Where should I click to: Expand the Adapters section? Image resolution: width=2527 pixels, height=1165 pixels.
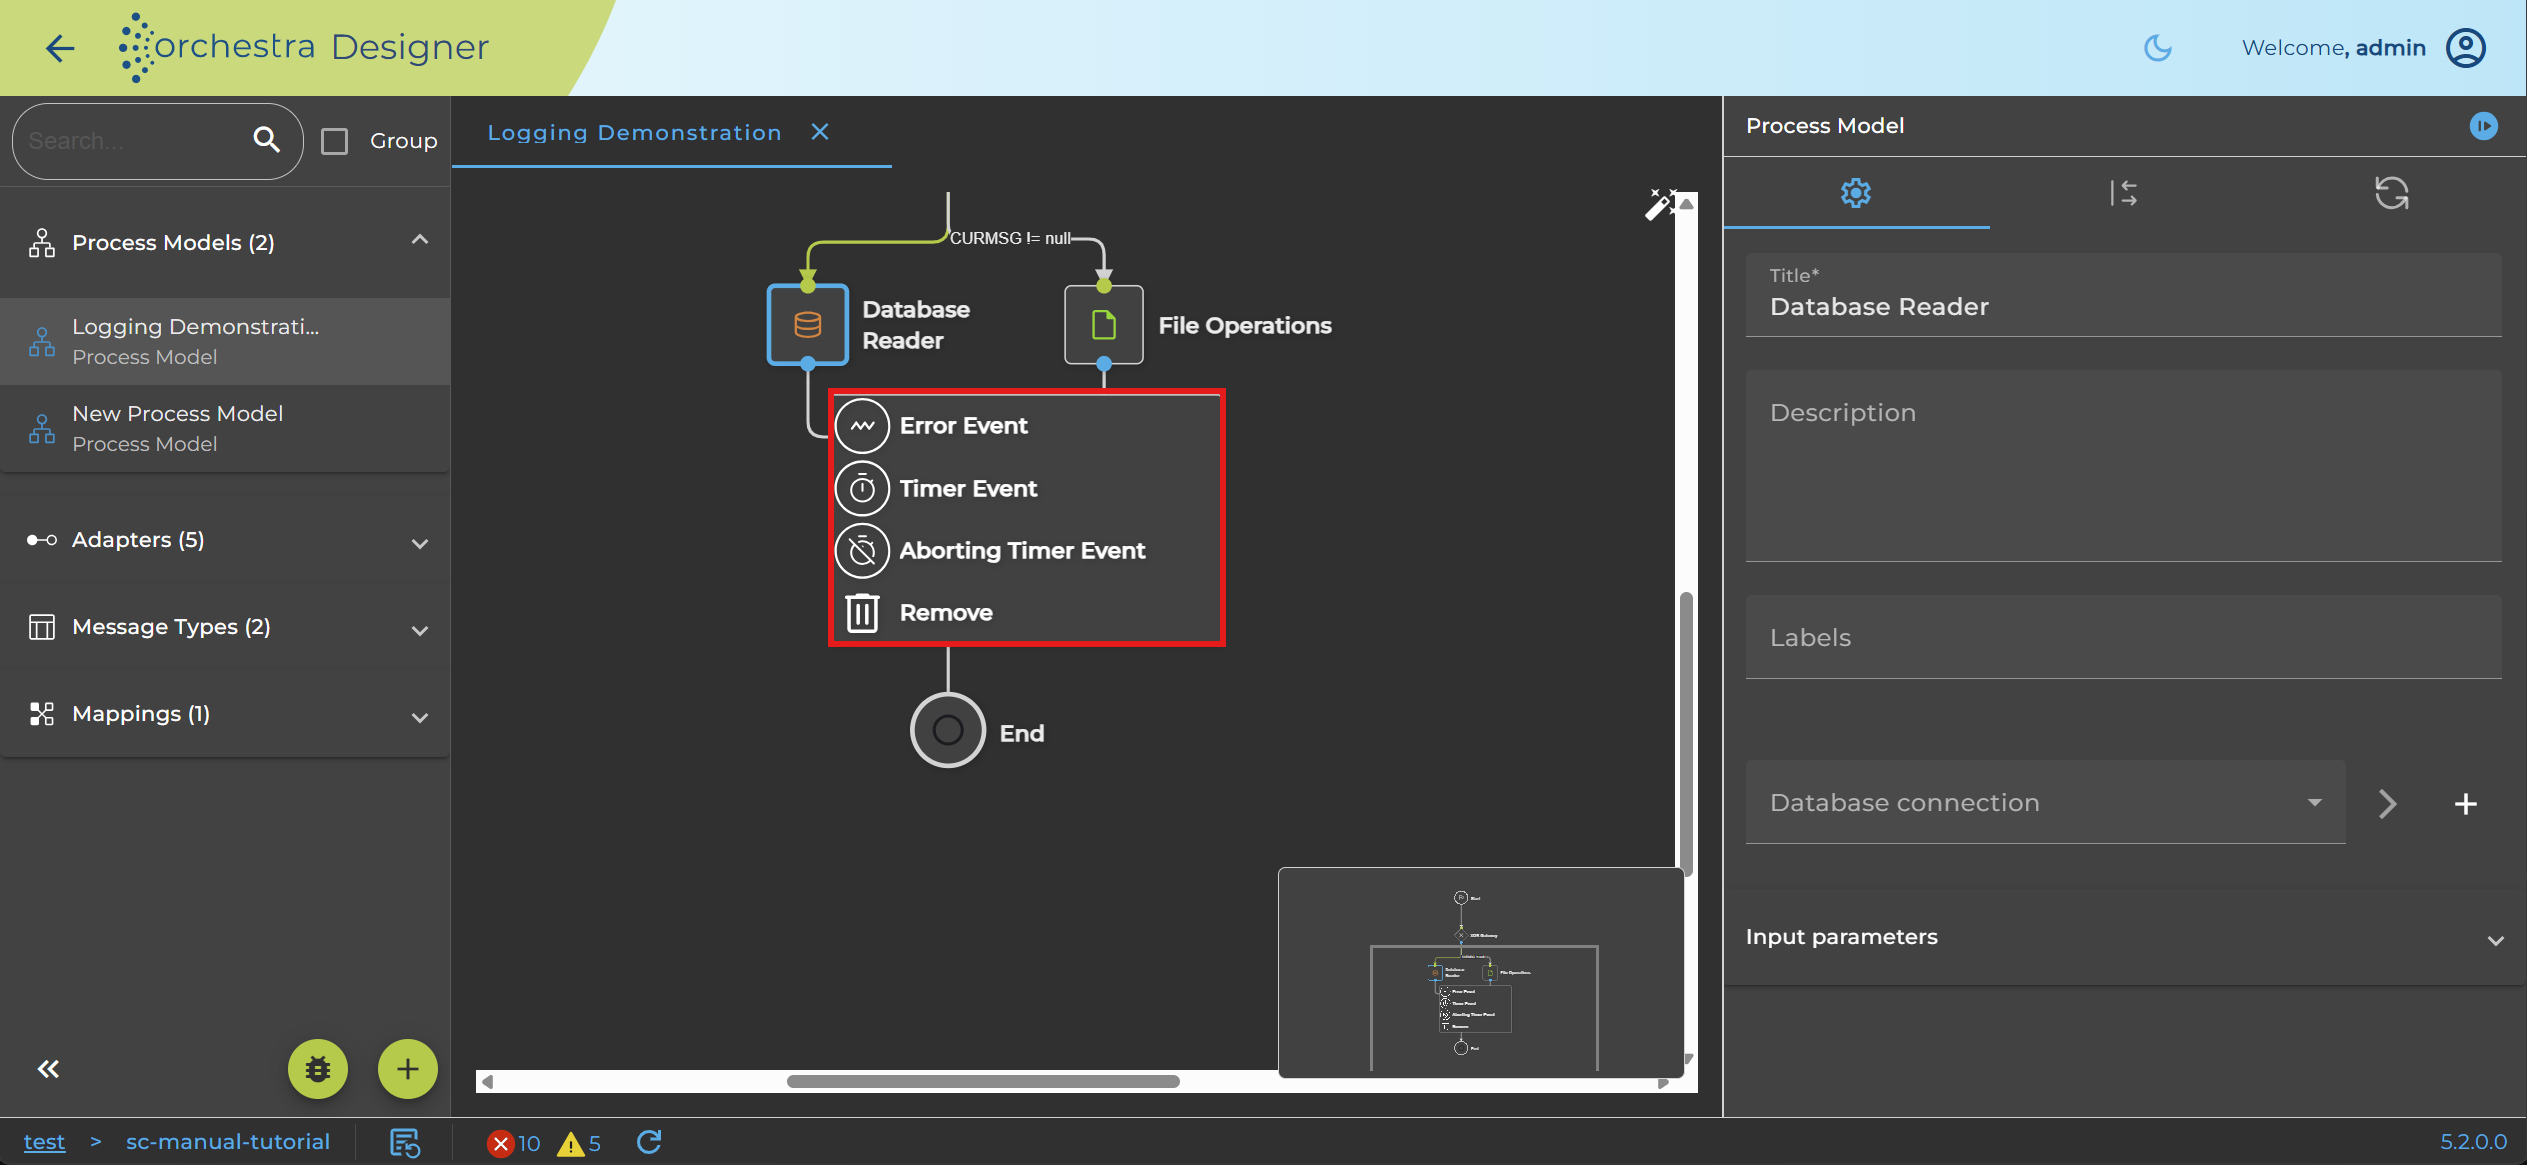(420, 543)
